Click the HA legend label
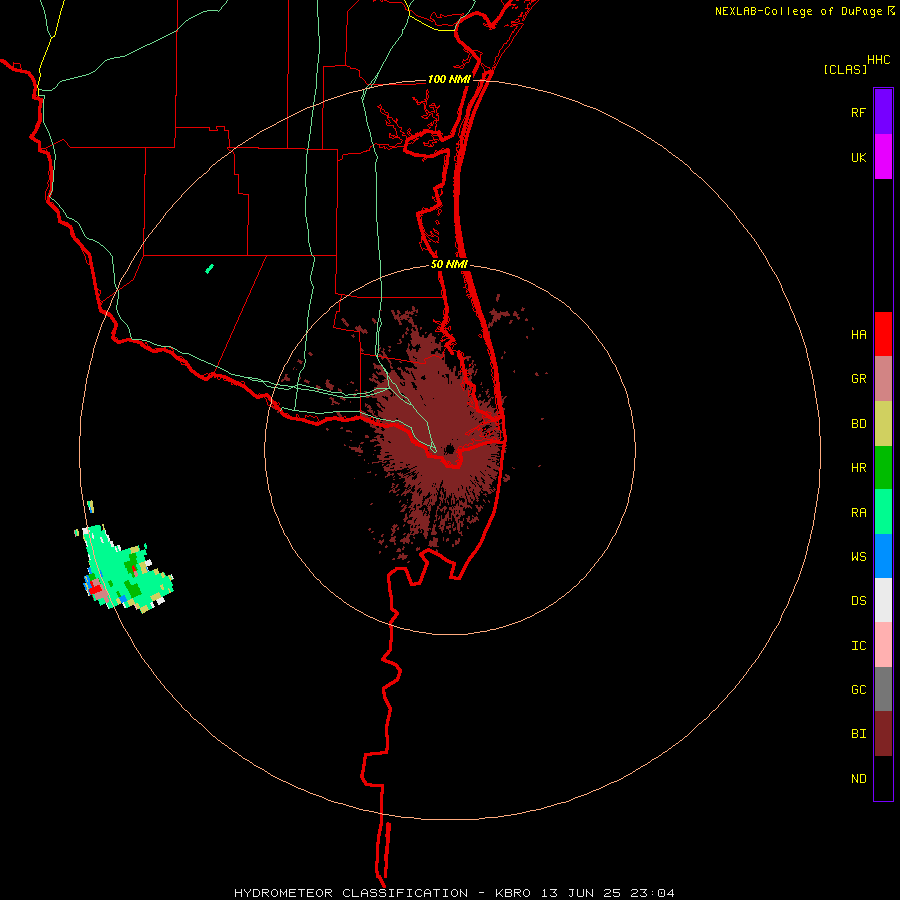 click(x=858, y=335)
